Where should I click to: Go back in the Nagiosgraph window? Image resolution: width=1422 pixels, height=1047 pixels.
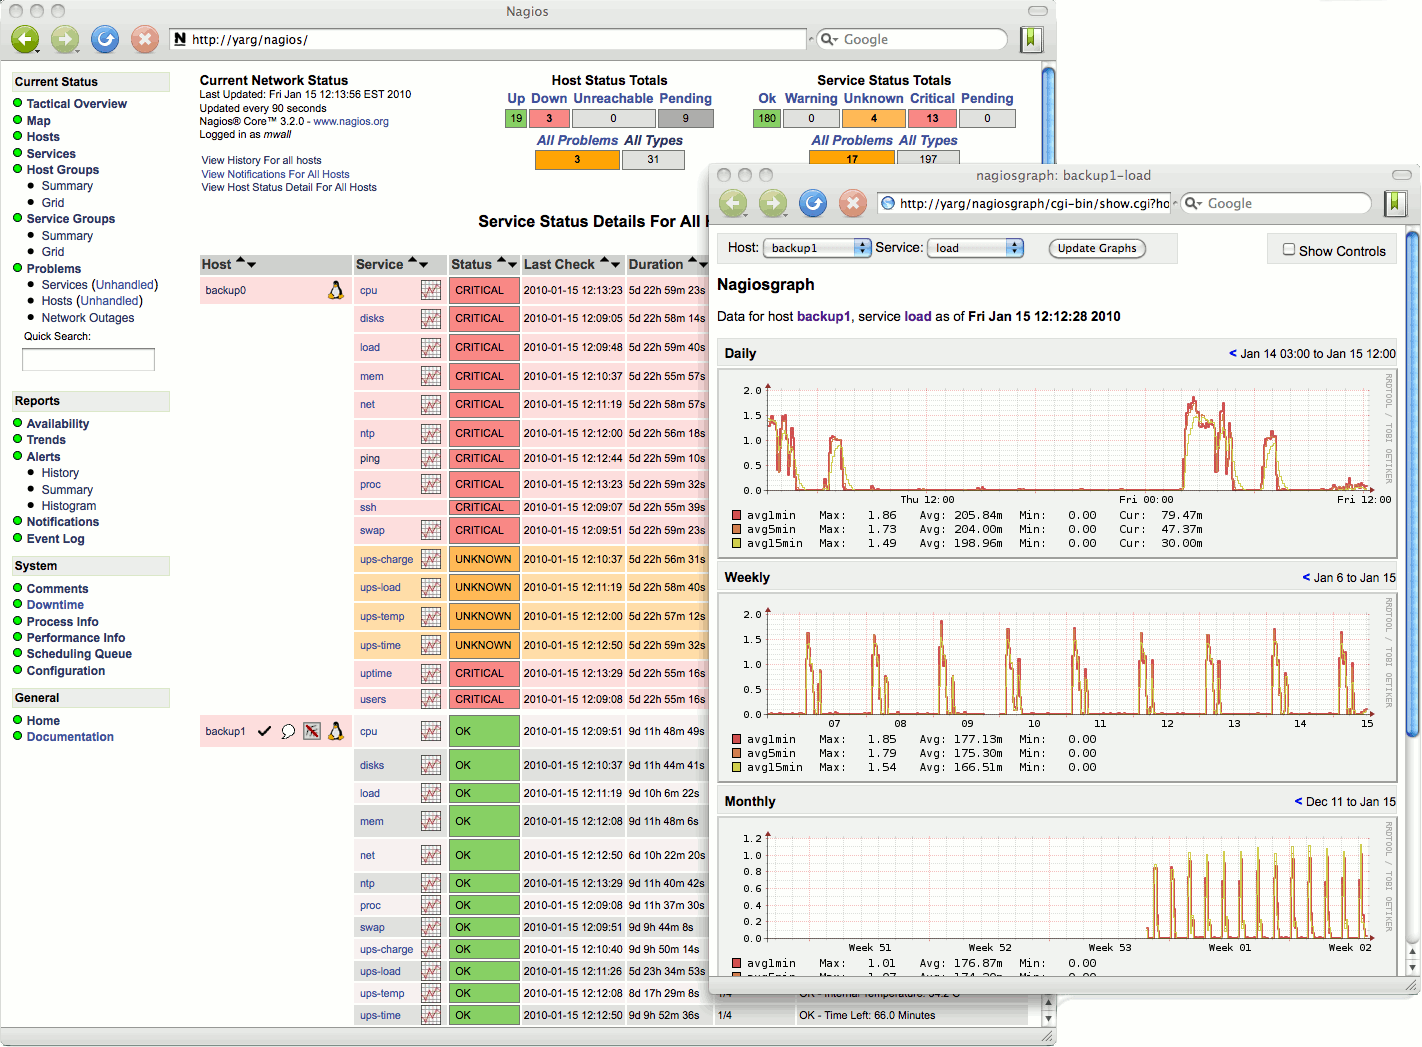[x=733, y=203]
